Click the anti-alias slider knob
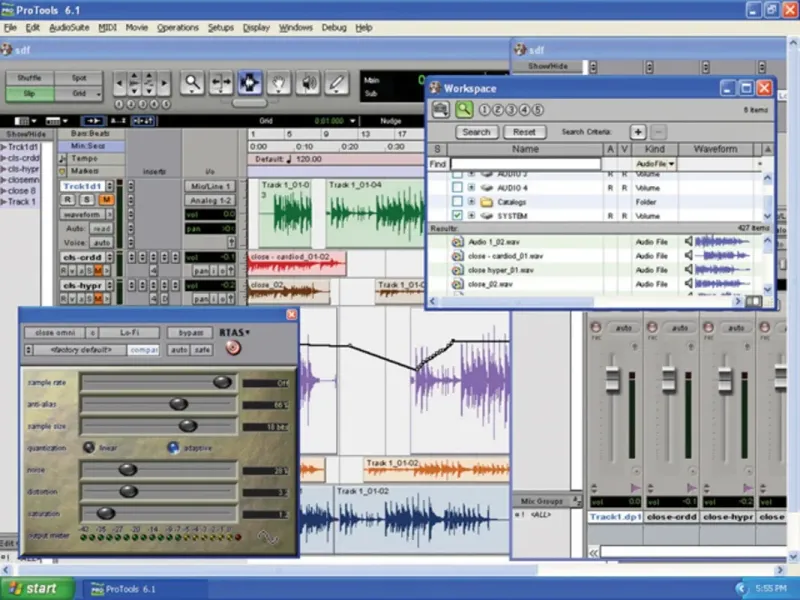Screen dimensions: 800x600 point(178,404)
